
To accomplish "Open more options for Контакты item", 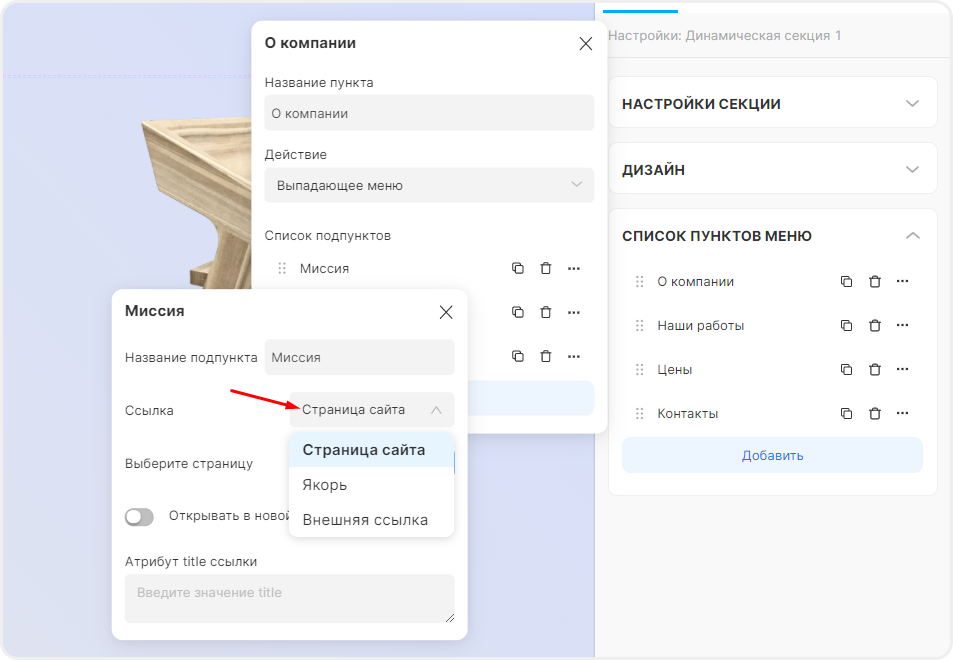I will (x=903, y=413).
